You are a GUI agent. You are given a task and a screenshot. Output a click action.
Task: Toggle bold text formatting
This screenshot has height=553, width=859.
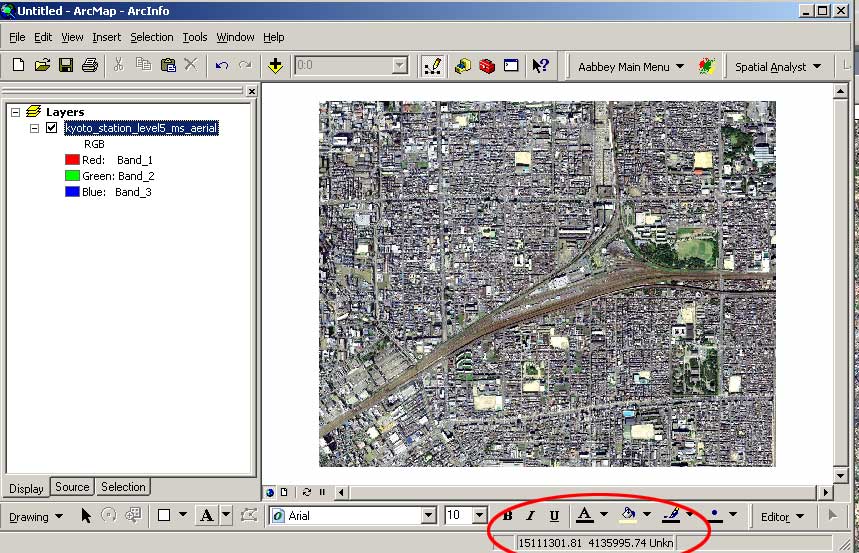click(508, 516)
